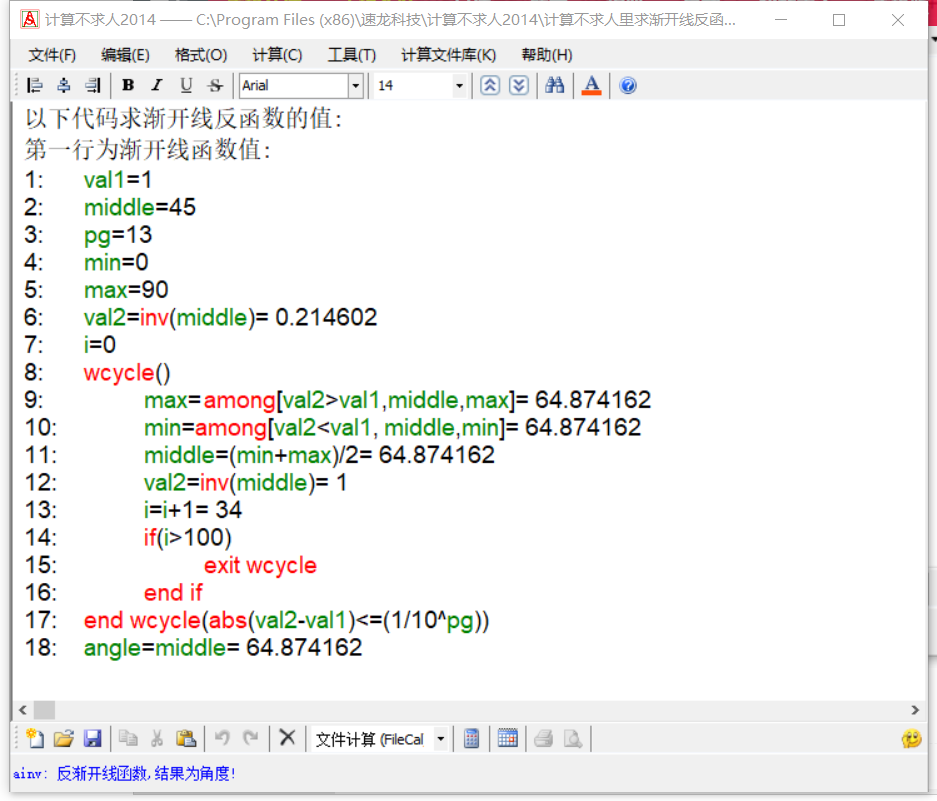The height and width of the screenshot is (801, 937).
Task: Click the center alignment icon
Action: [64, 85]
